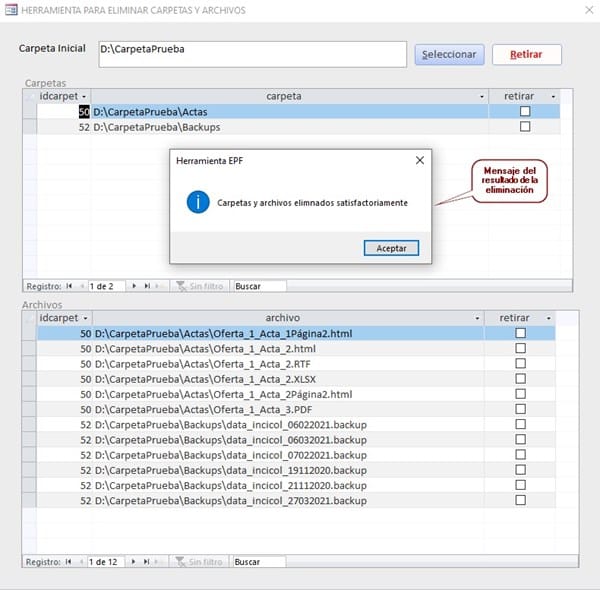600x590 pixels.
Task: Click Buscar search box in Archivos navigator
Action: (259, 562)
